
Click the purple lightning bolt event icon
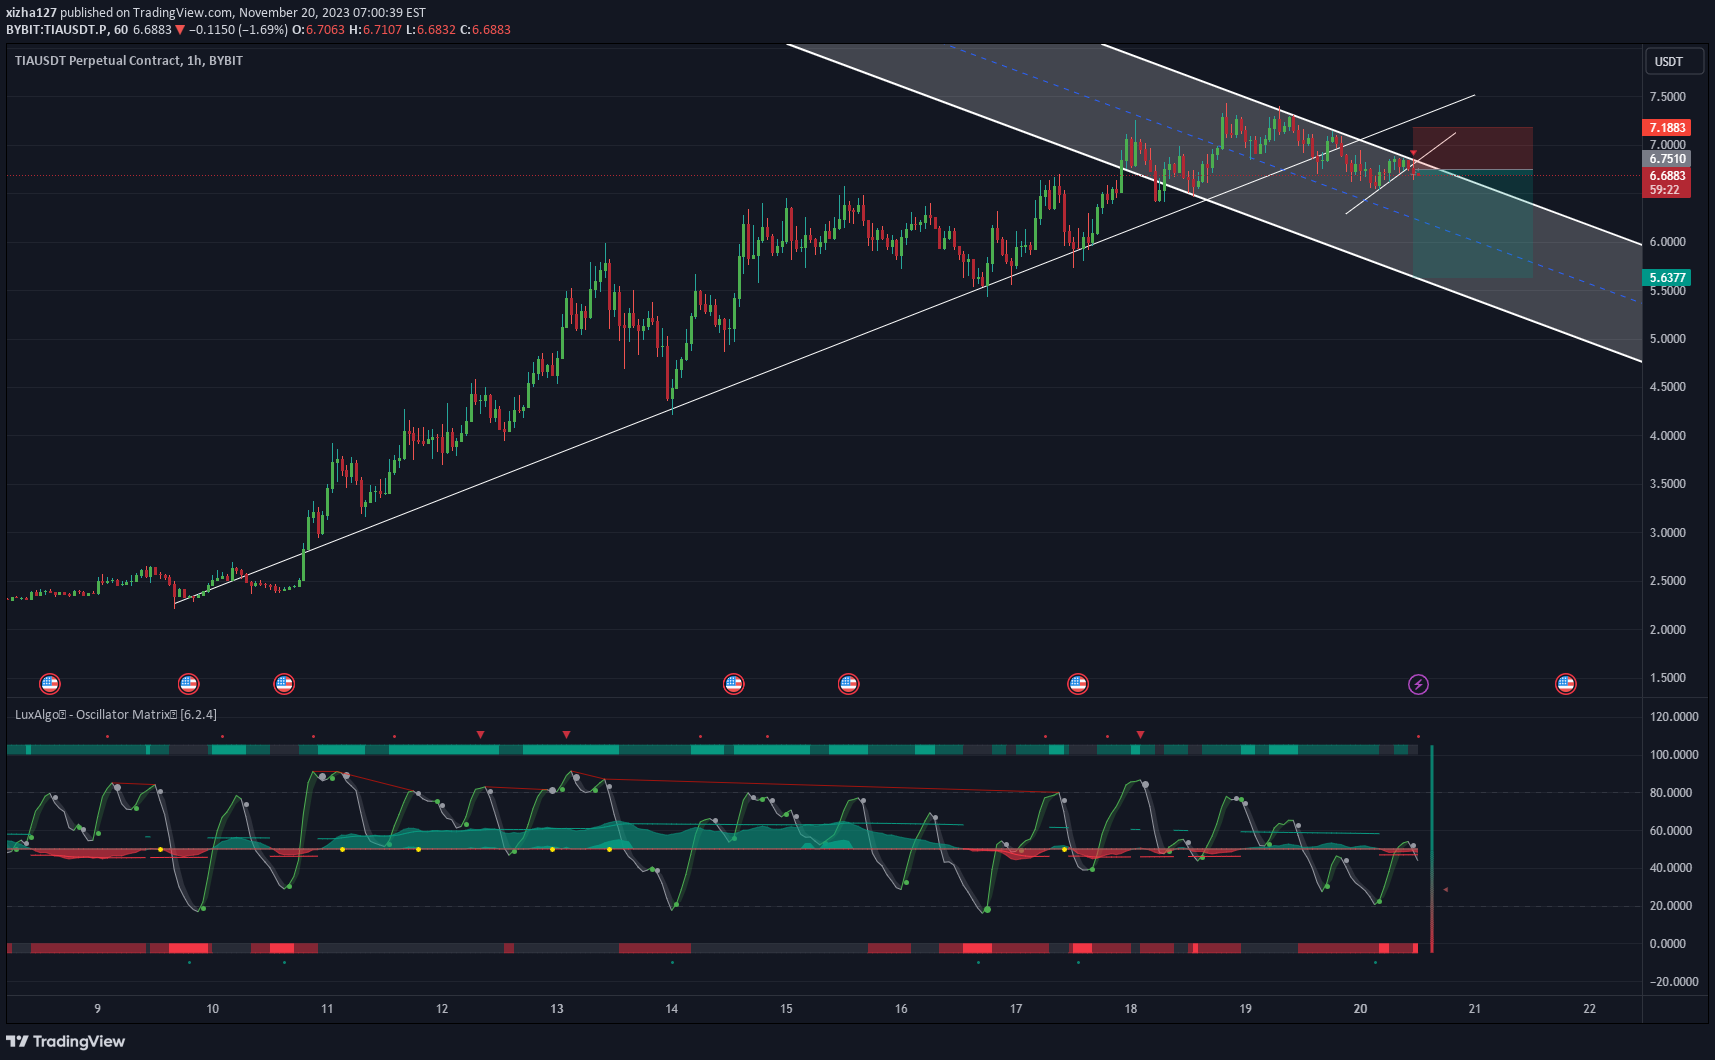coord(1418,684)
